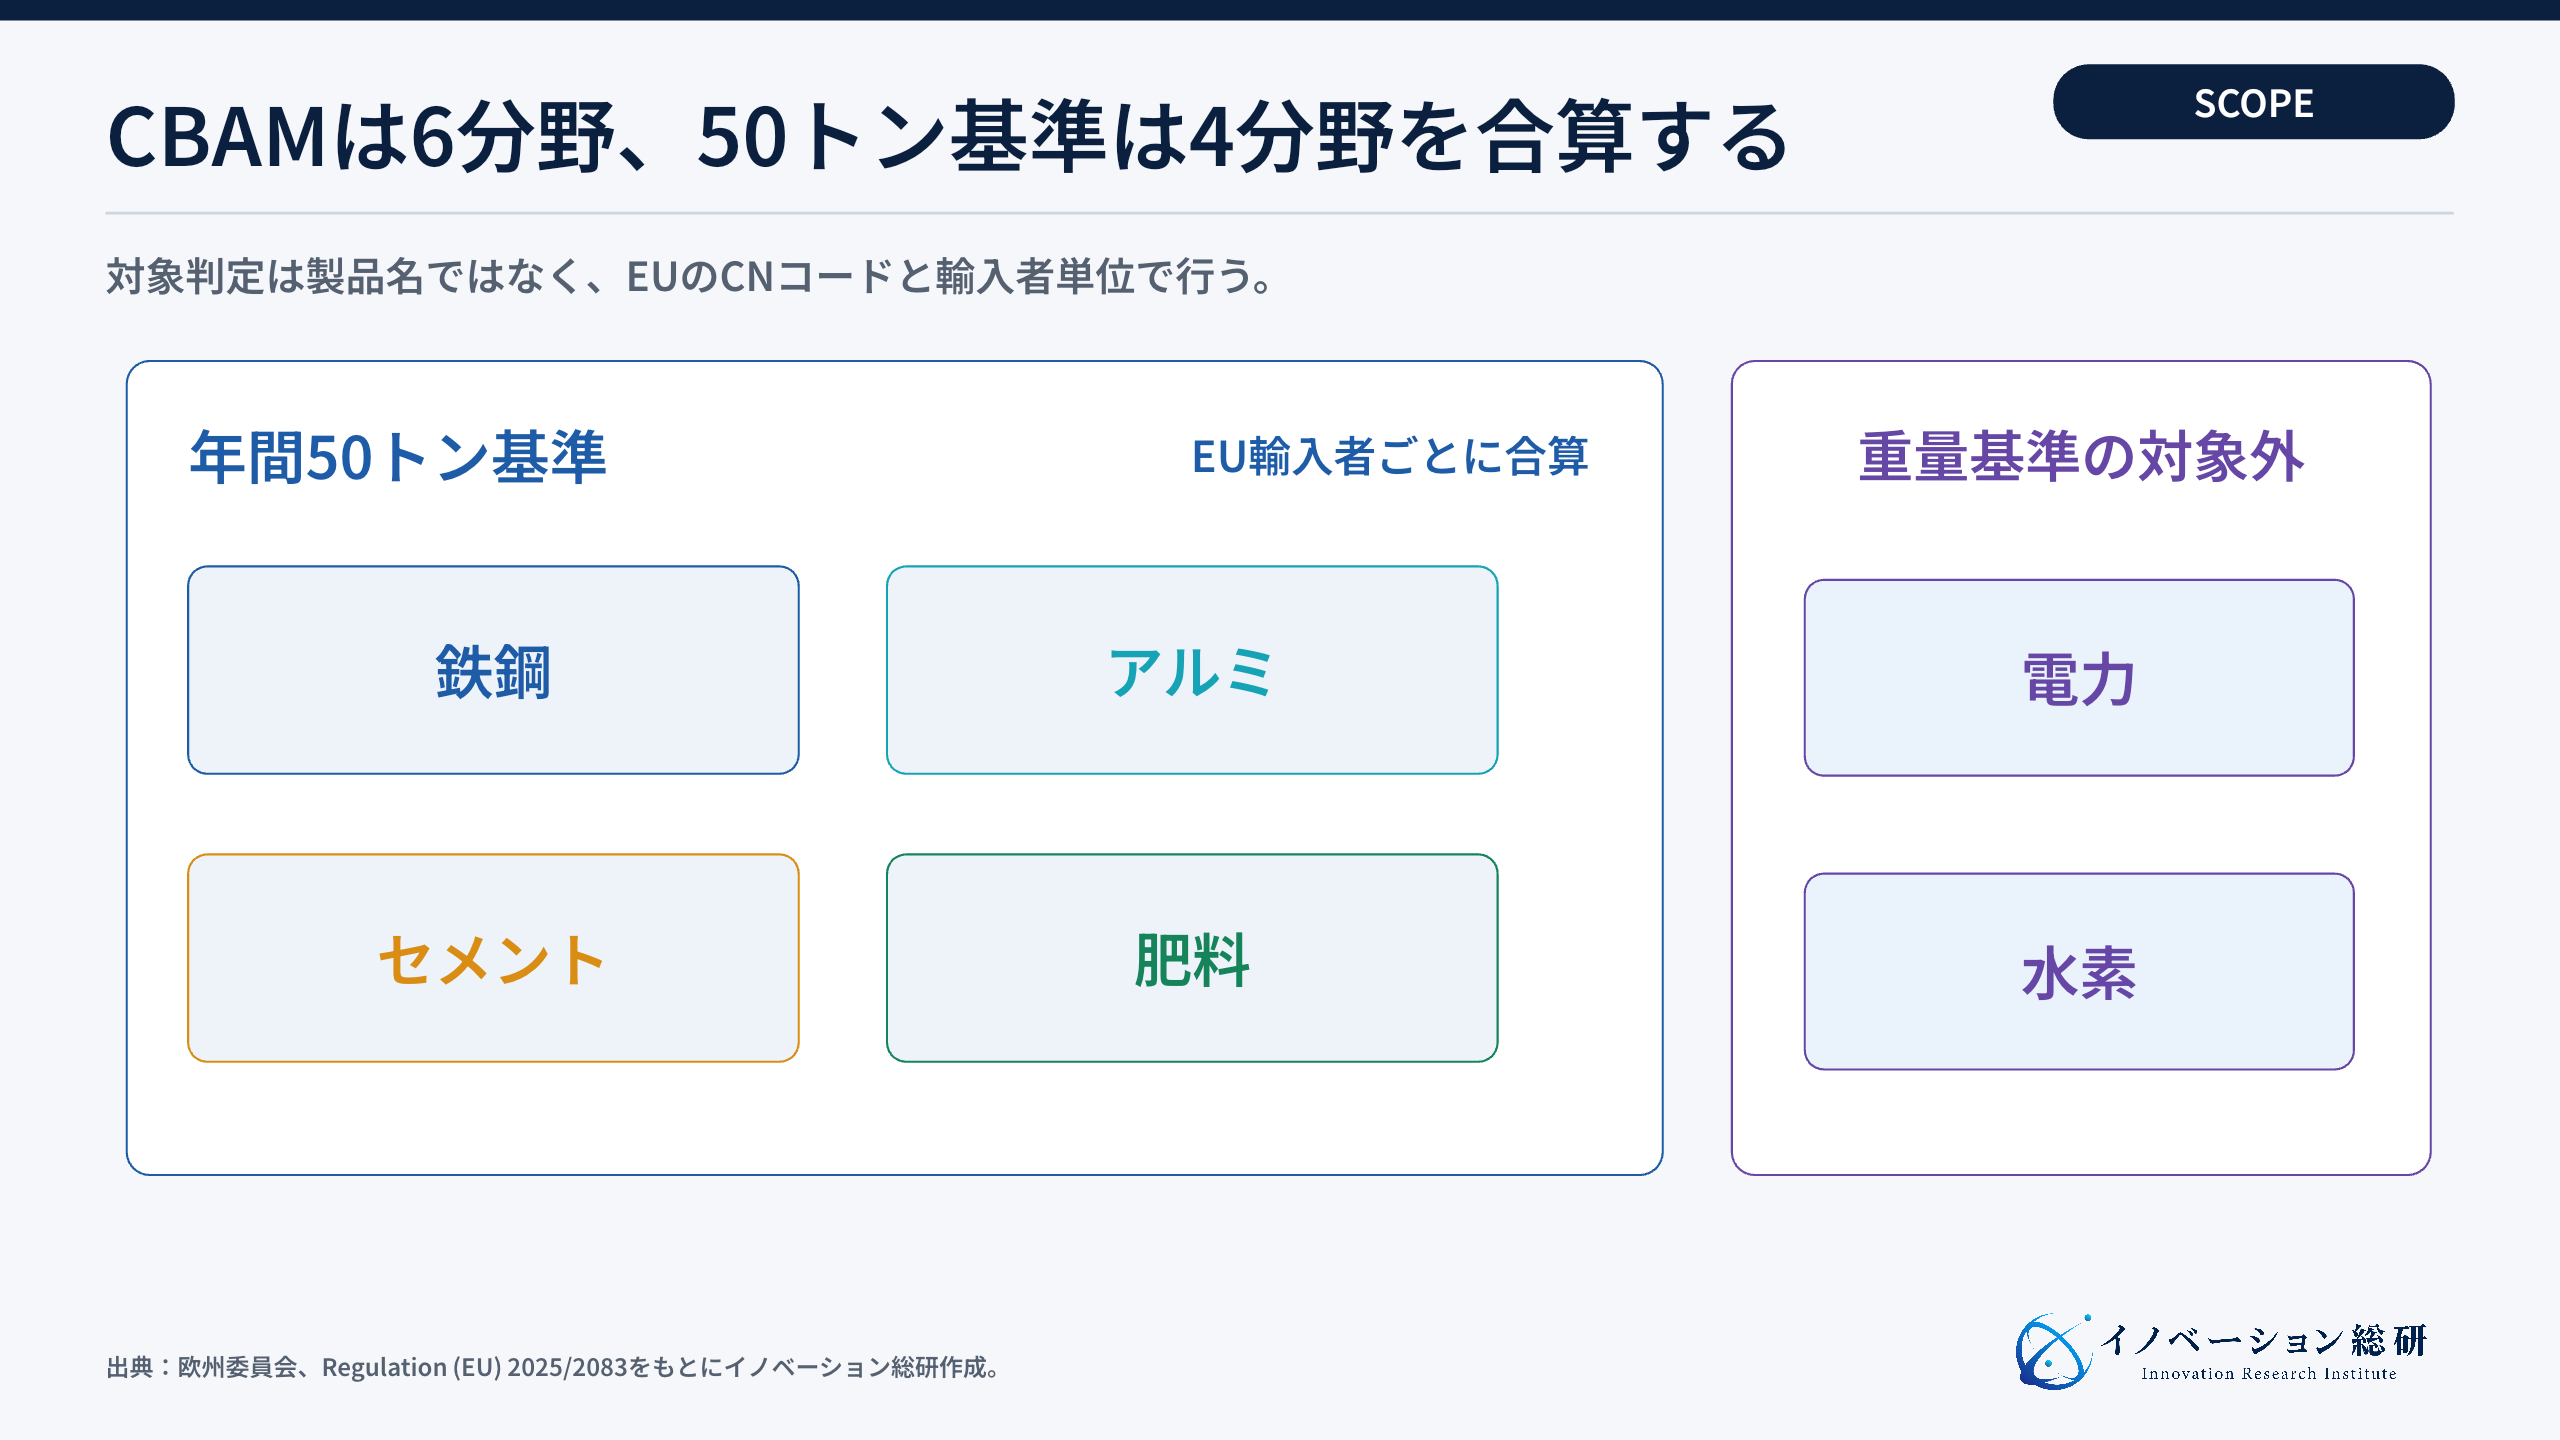Click the divider line under the title
2560x1440 pixels.
pyautogui.click(x=1280, y=213)
